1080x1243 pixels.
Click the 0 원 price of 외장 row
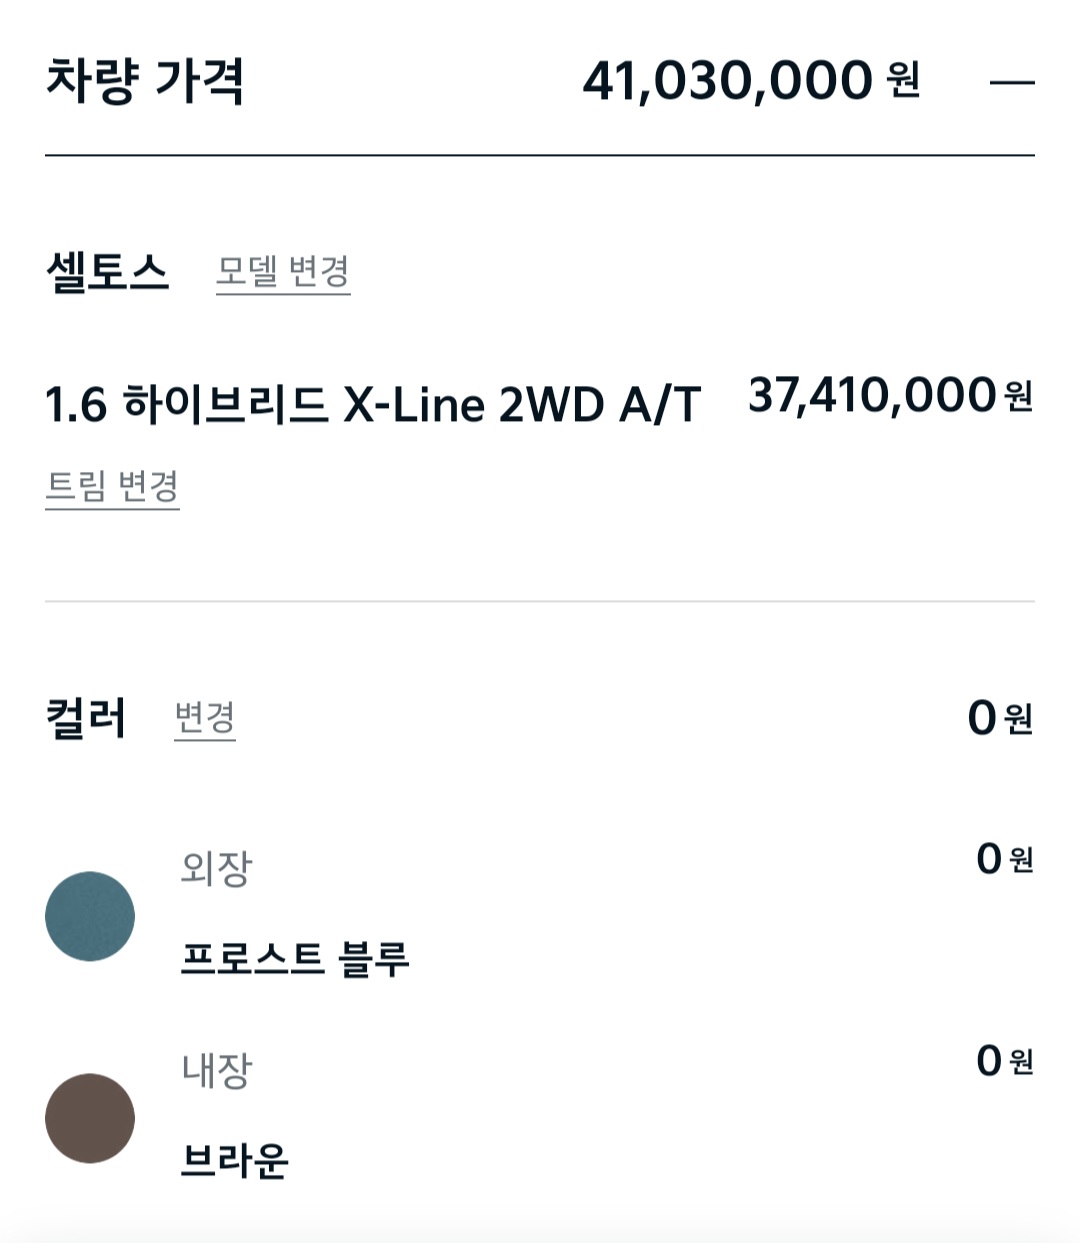coord(1004,859)
